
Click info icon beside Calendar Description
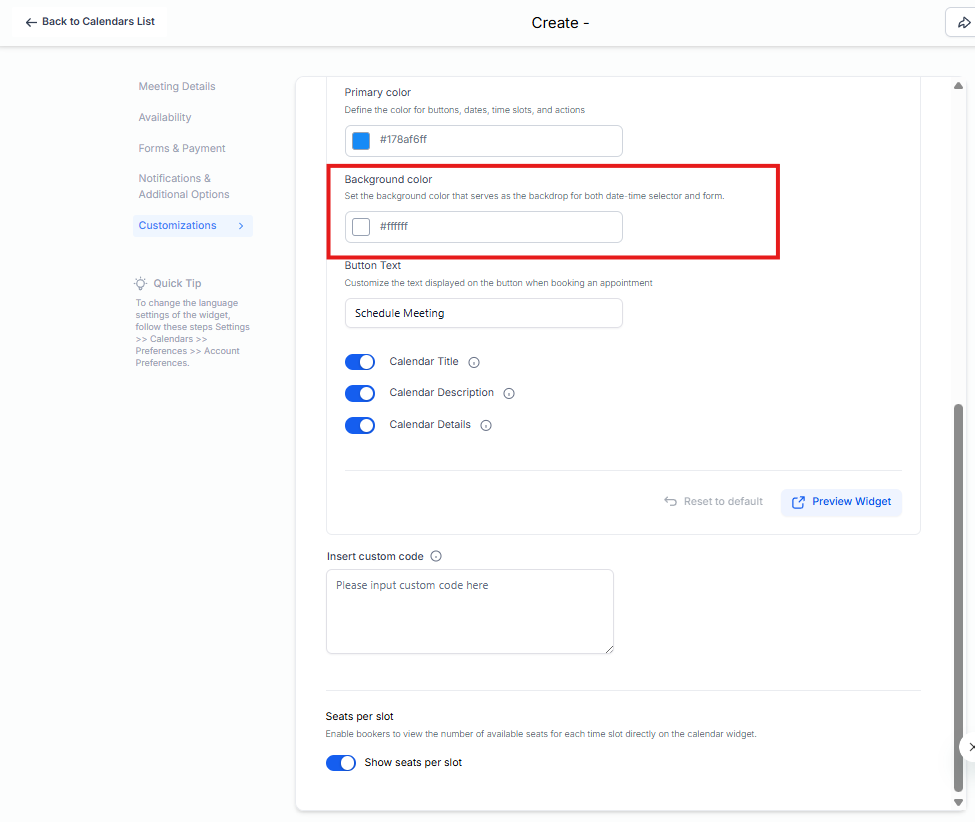pyautogui.click(x=509, y=394)
